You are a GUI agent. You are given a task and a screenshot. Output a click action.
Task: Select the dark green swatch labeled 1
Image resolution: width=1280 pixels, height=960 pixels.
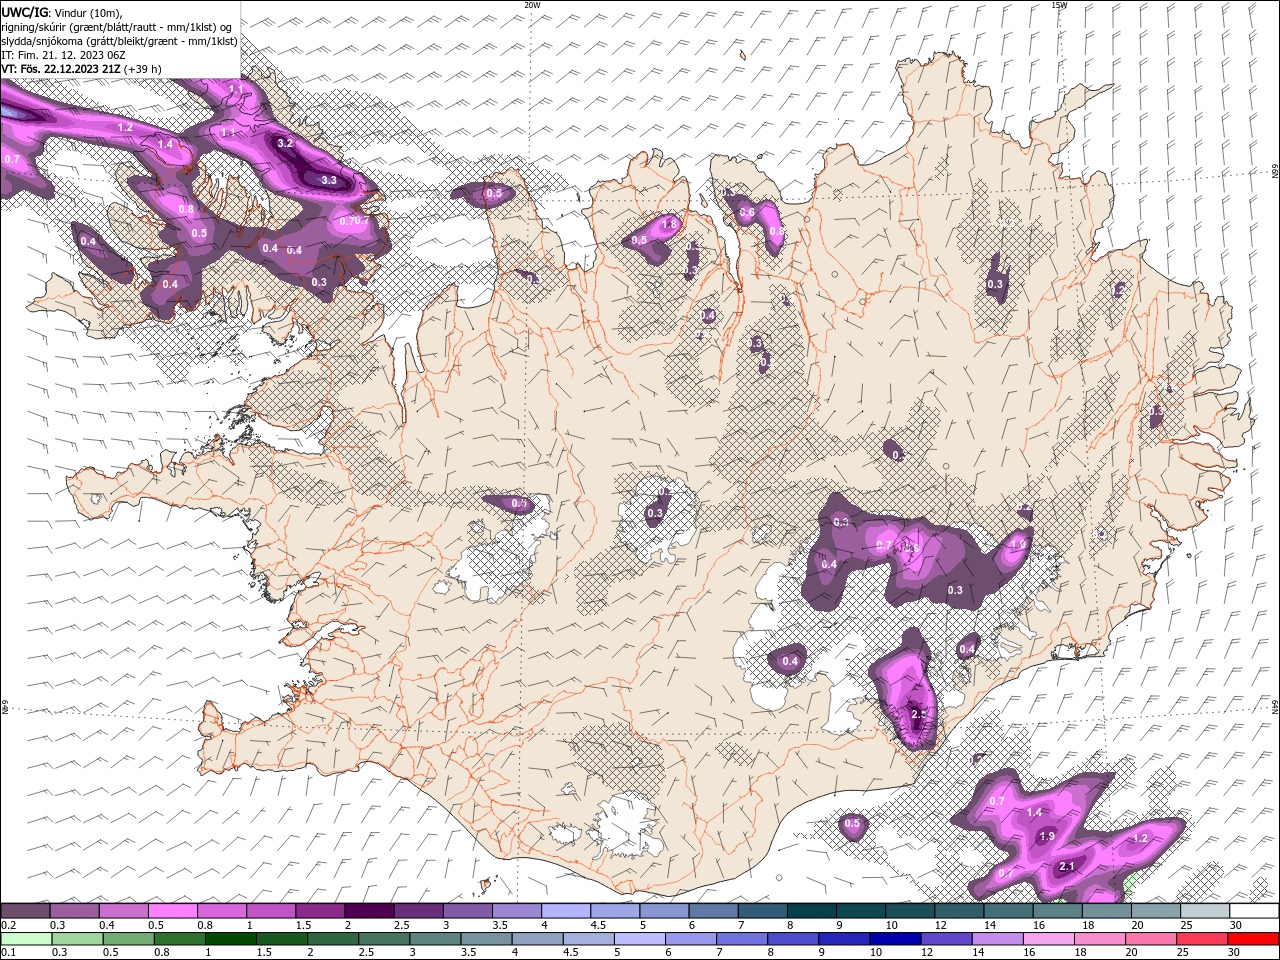[x=231, y=939]
